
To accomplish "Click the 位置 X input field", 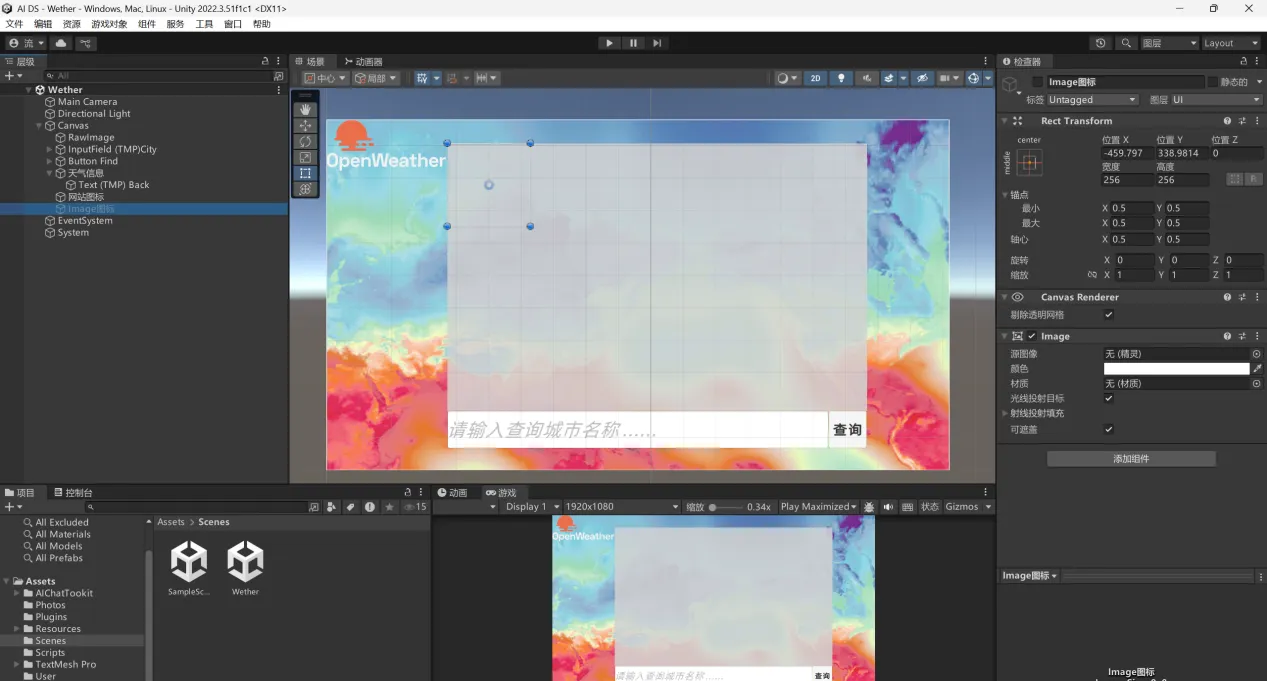I will tap(1129, 154).
